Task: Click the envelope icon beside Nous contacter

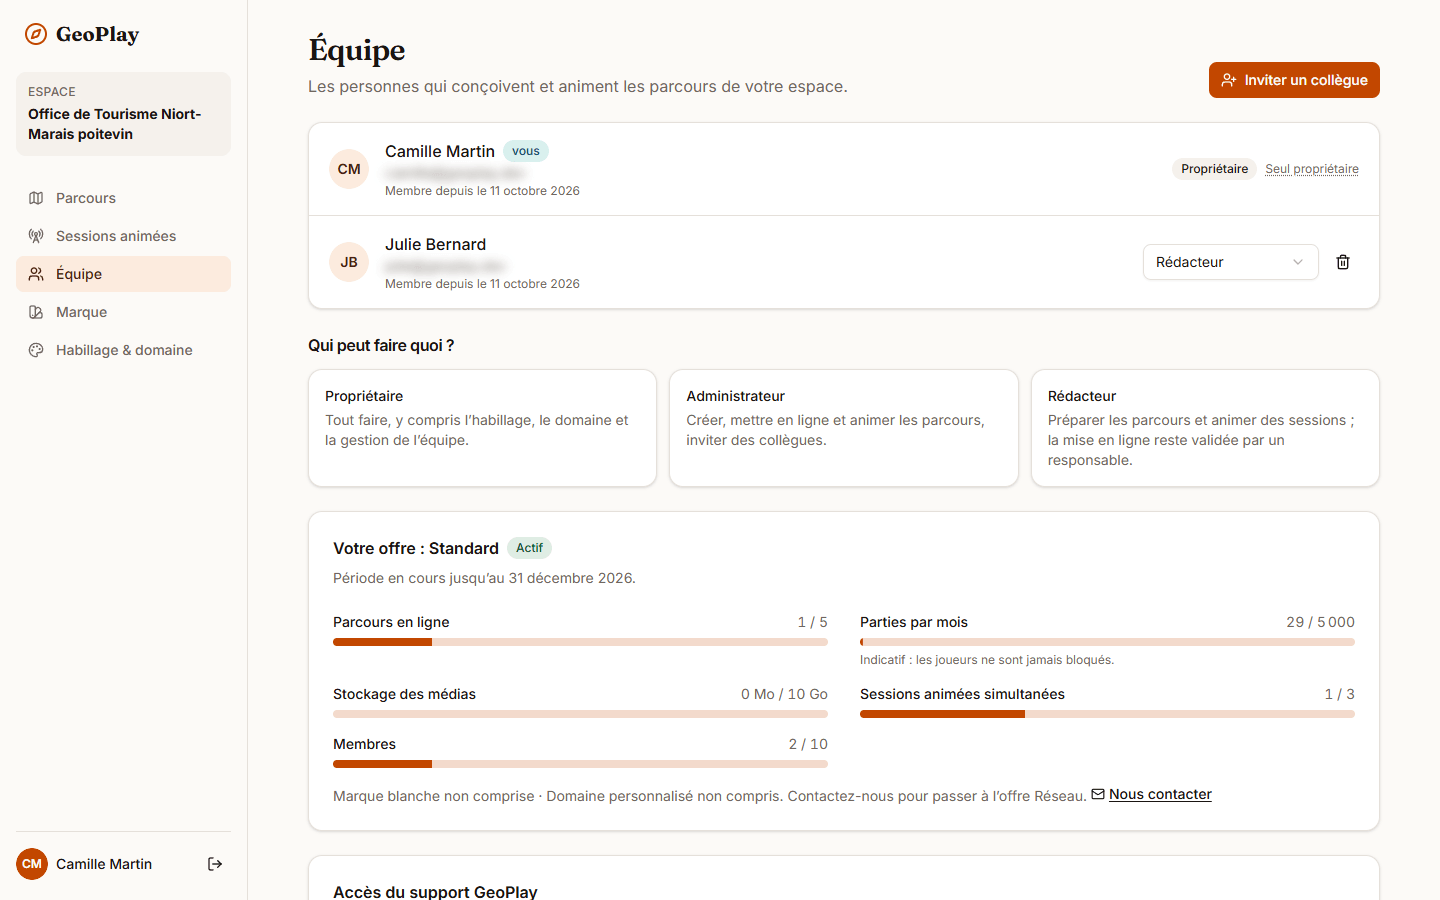Action: (x=1098, y=794)
